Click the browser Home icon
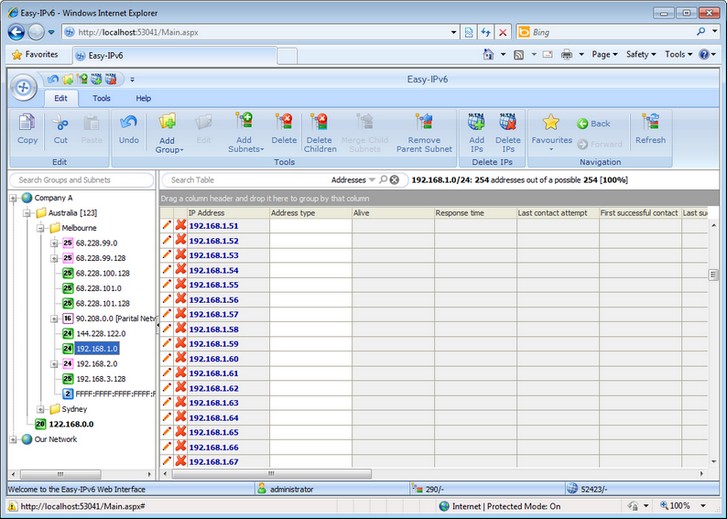727x519 pixels. tap(488, 54)
